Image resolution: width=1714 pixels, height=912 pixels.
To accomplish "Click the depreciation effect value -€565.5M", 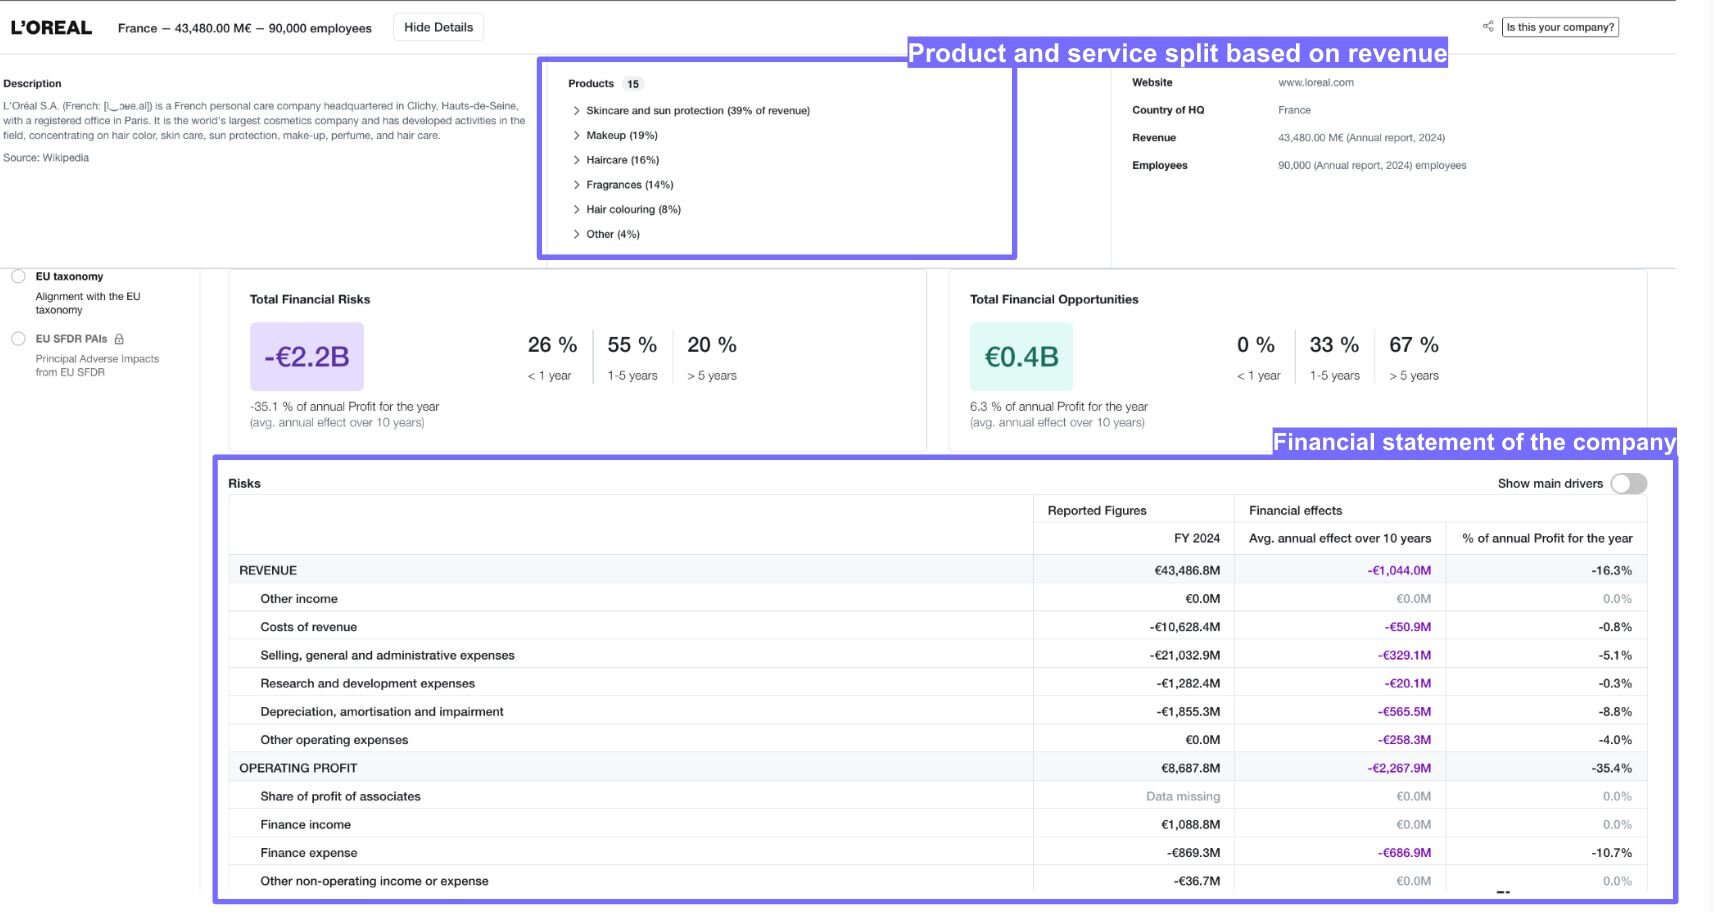I will (x=1404, y=712).
